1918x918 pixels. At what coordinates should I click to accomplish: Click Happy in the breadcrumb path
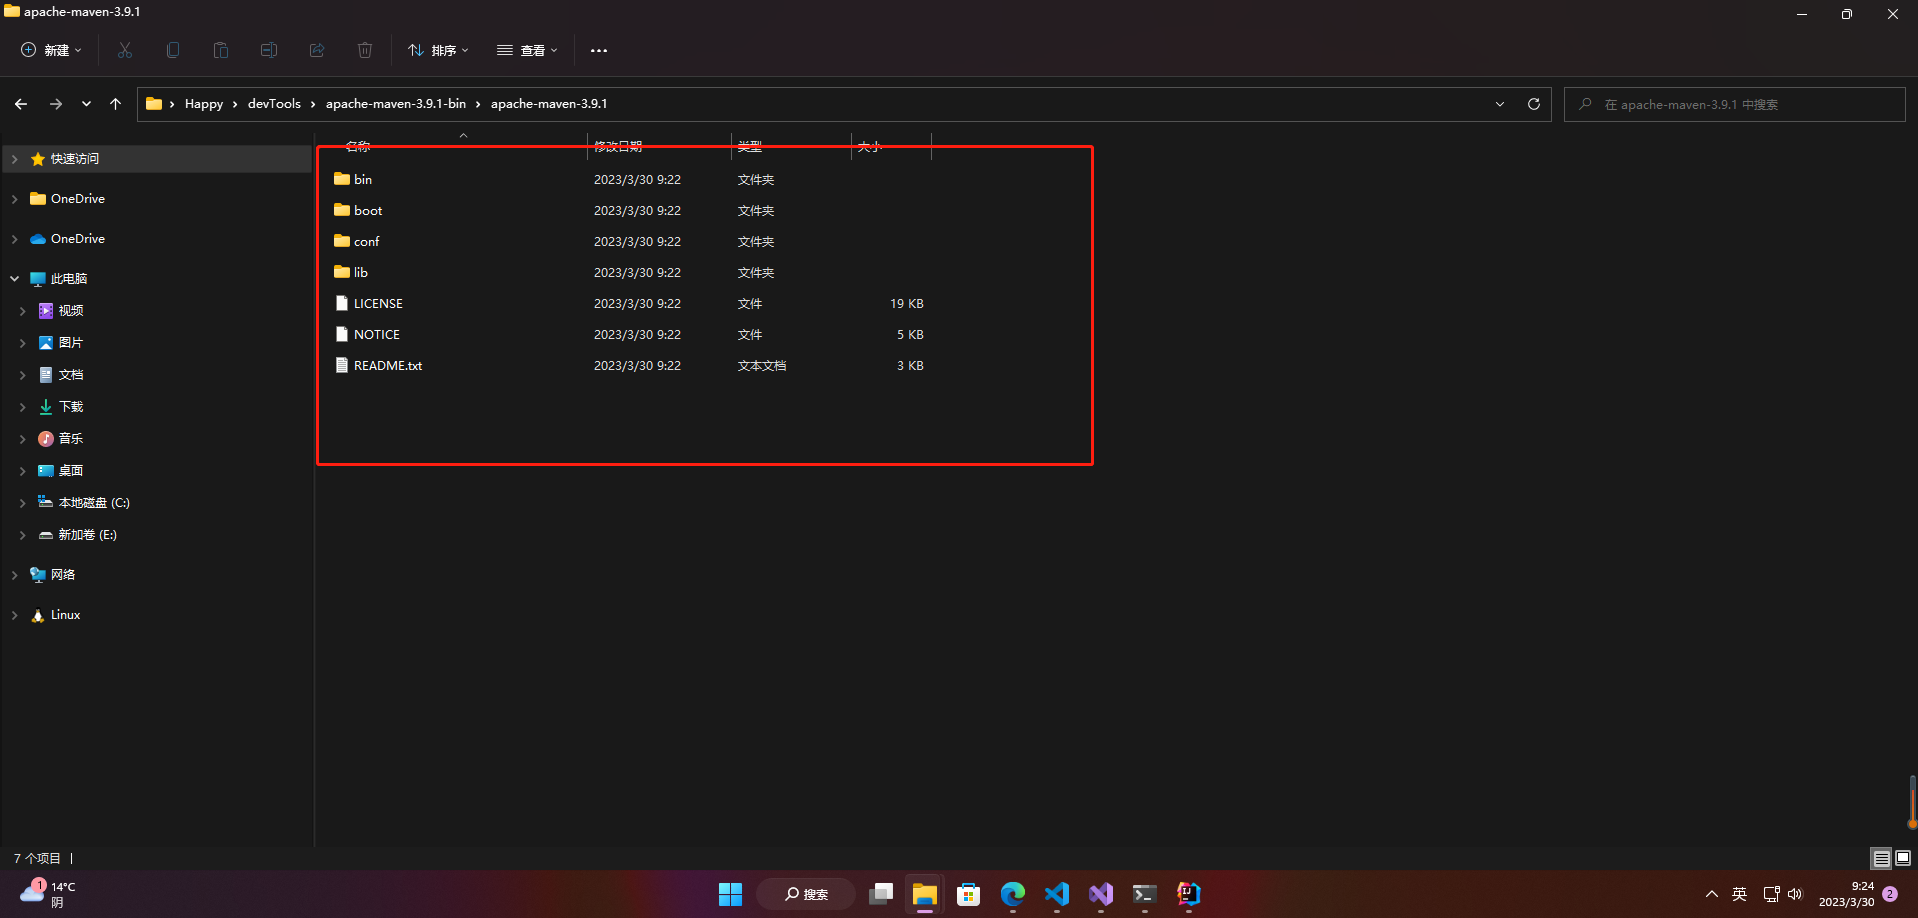[x=204, y=104]
